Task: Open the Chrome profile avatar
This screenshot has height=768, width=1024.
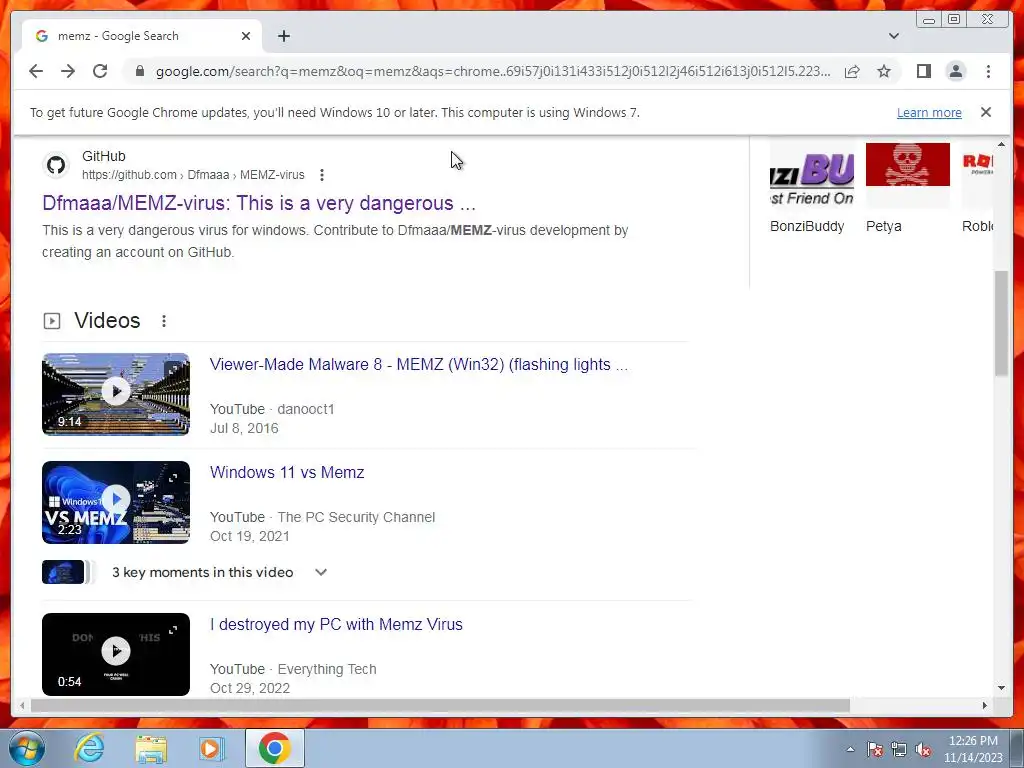Action: tap(955, 71)
